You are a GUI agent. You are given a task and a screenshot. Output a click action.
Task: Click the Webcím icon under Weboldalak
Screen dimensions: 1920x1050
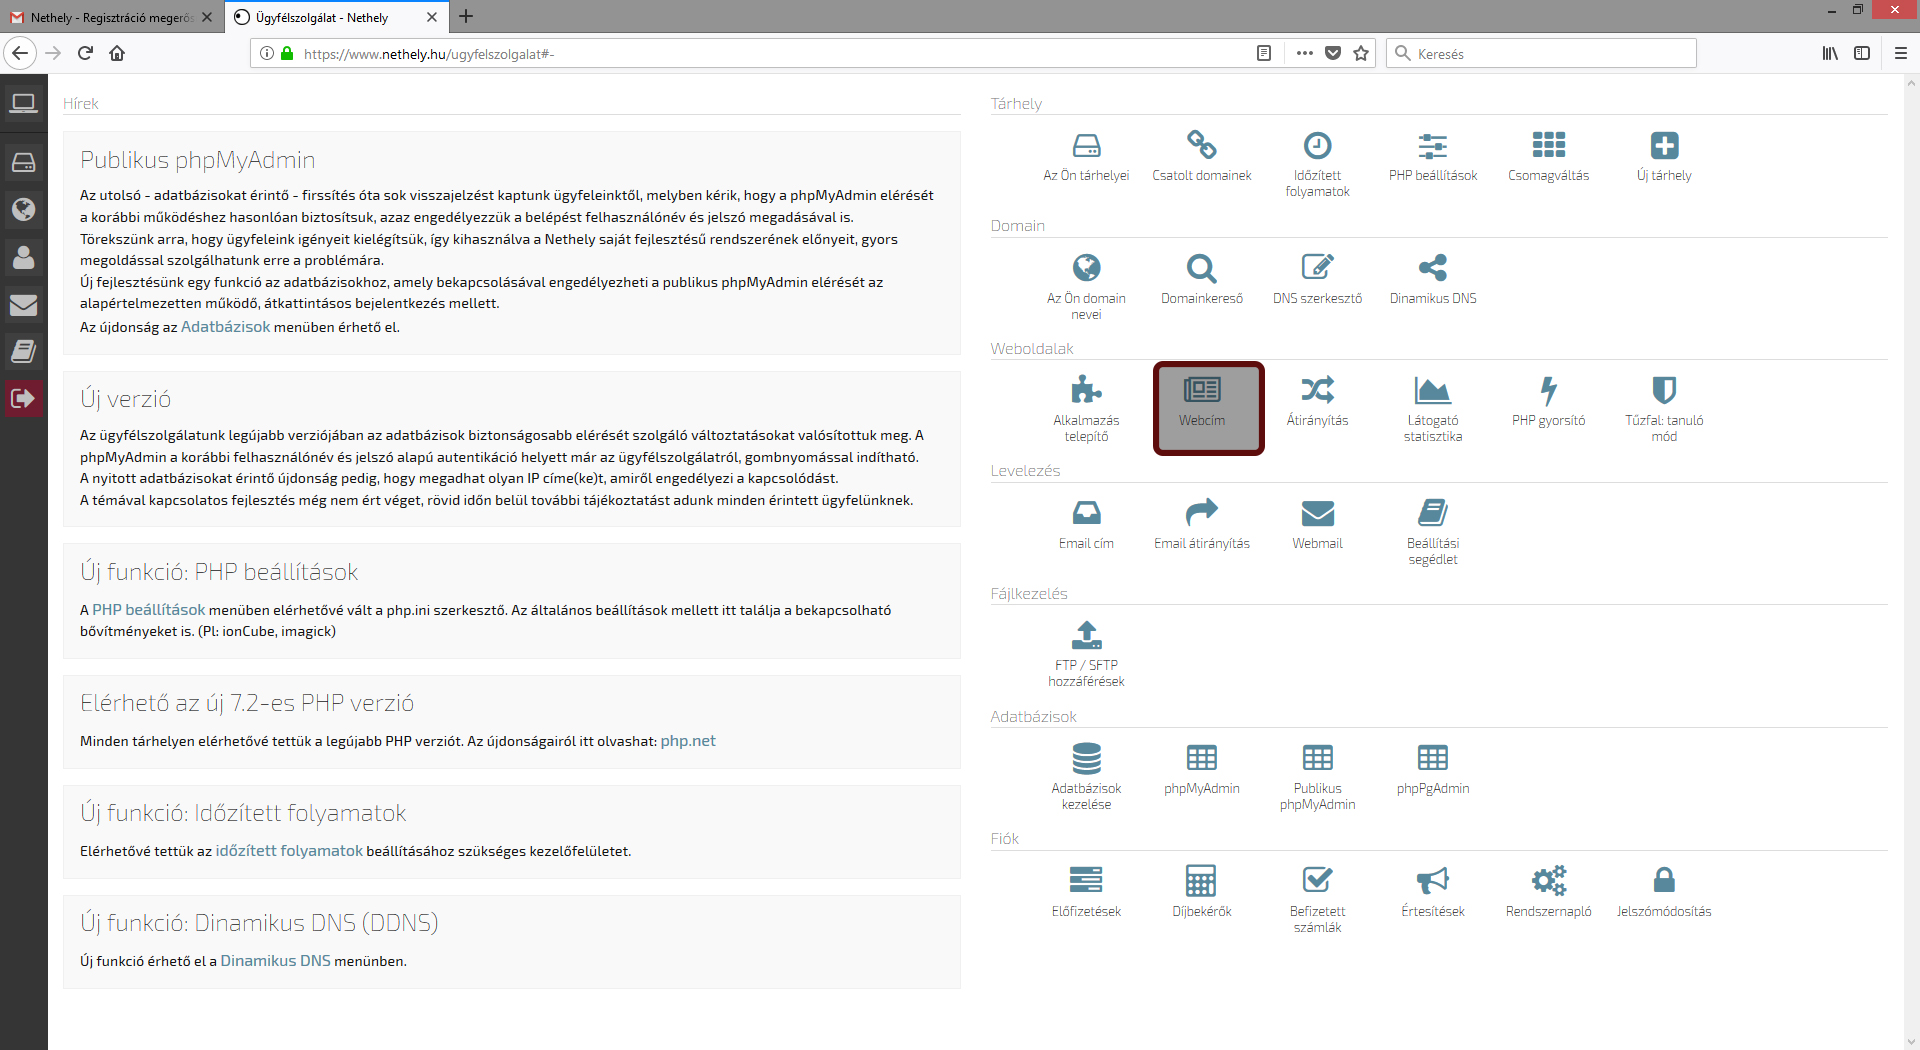[x=1202, y=390]
